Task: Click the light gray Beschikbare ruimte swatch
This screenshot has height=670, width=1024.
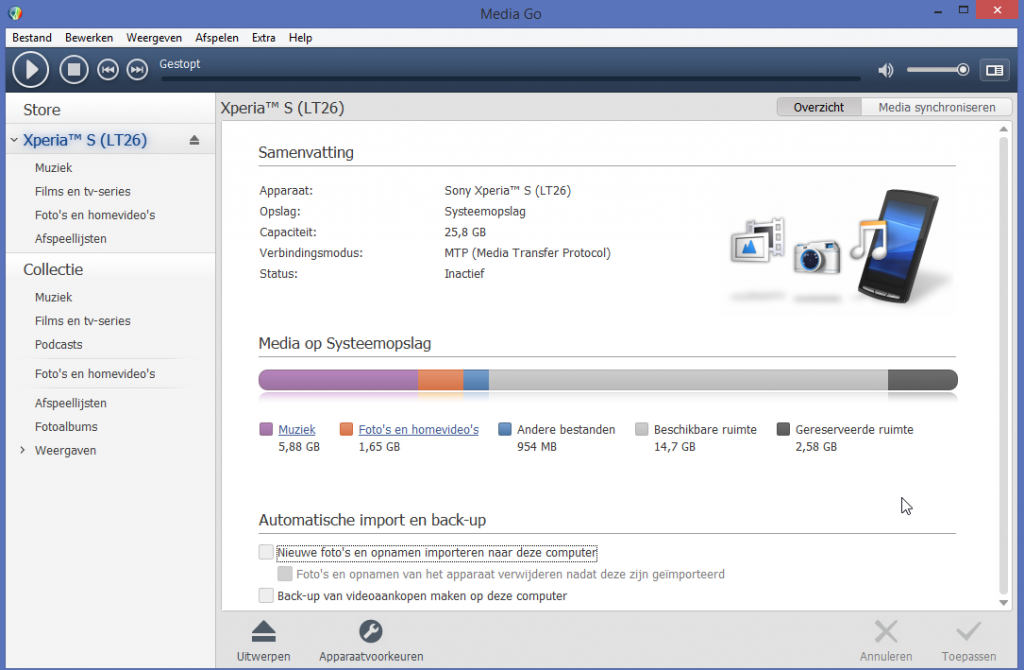Action: [641, 429]
